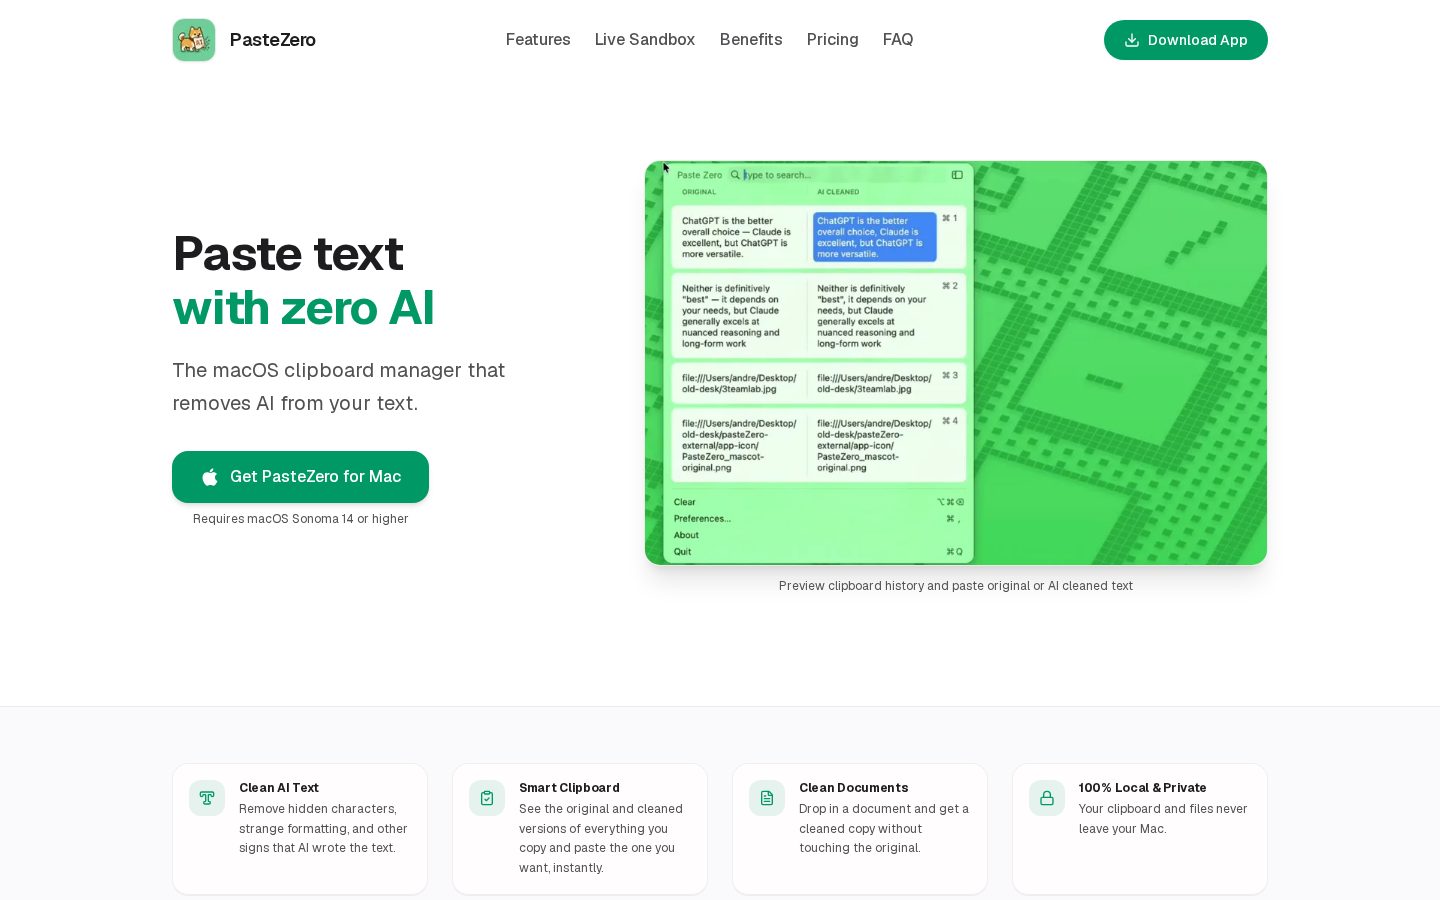This screenshot has width=1440, height=900.
Task: Toggle the sidebar layout icon in the app preview
Action: pyautogui.click(x=957, y=175)
